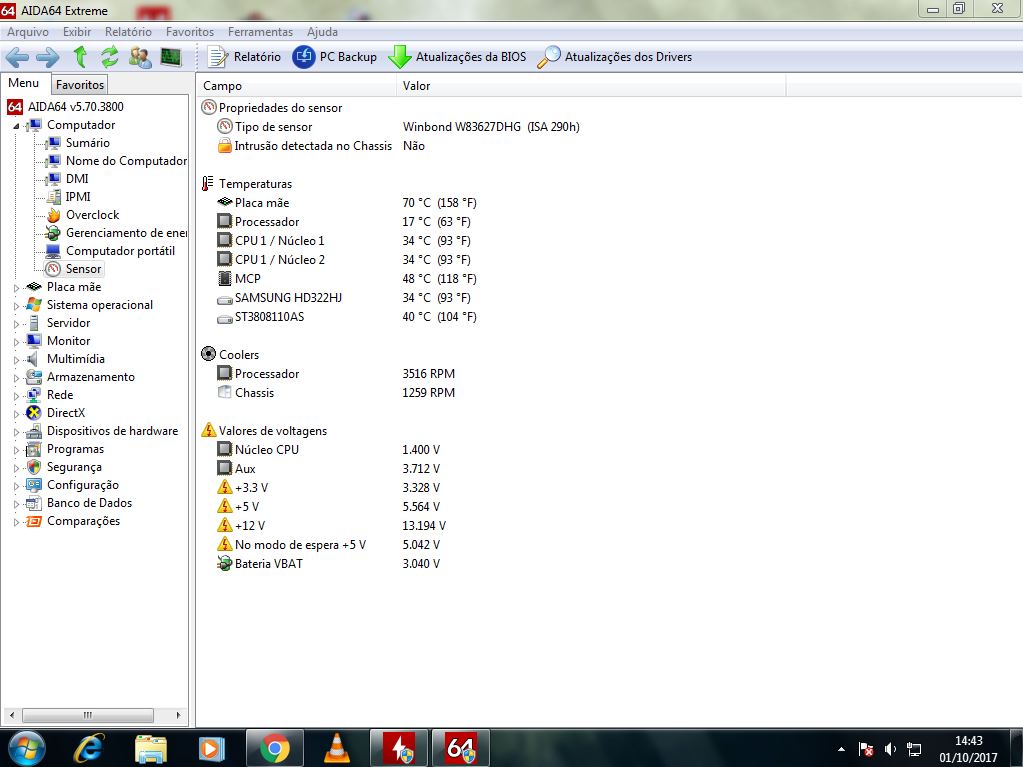Open Google Chrome from taskbar
The height and width of the screenshot is (767, 1023).
(x=275, y=749)
